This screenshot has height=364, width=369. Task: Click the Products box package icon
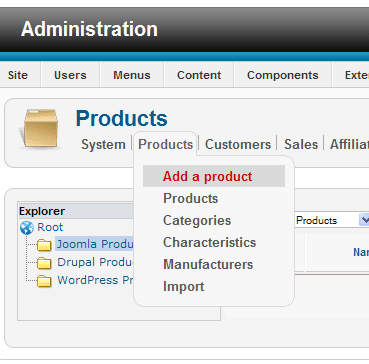point(39,128)
